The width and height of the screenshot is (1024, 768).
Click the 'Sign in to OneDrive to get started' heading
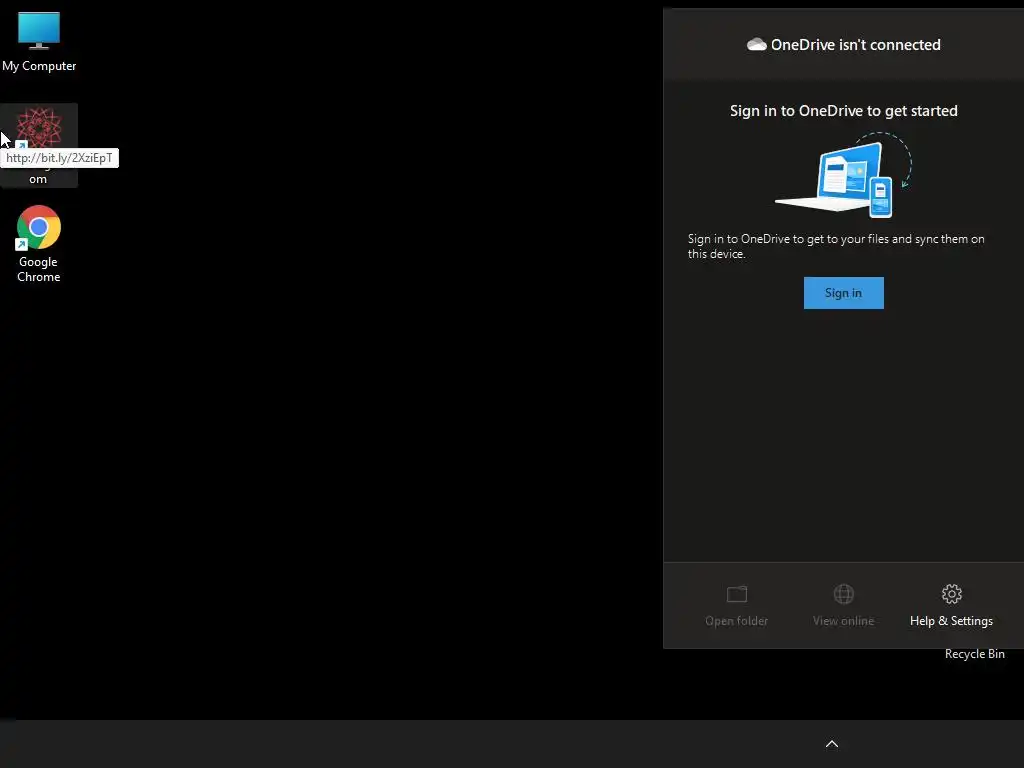pos(843,110)
